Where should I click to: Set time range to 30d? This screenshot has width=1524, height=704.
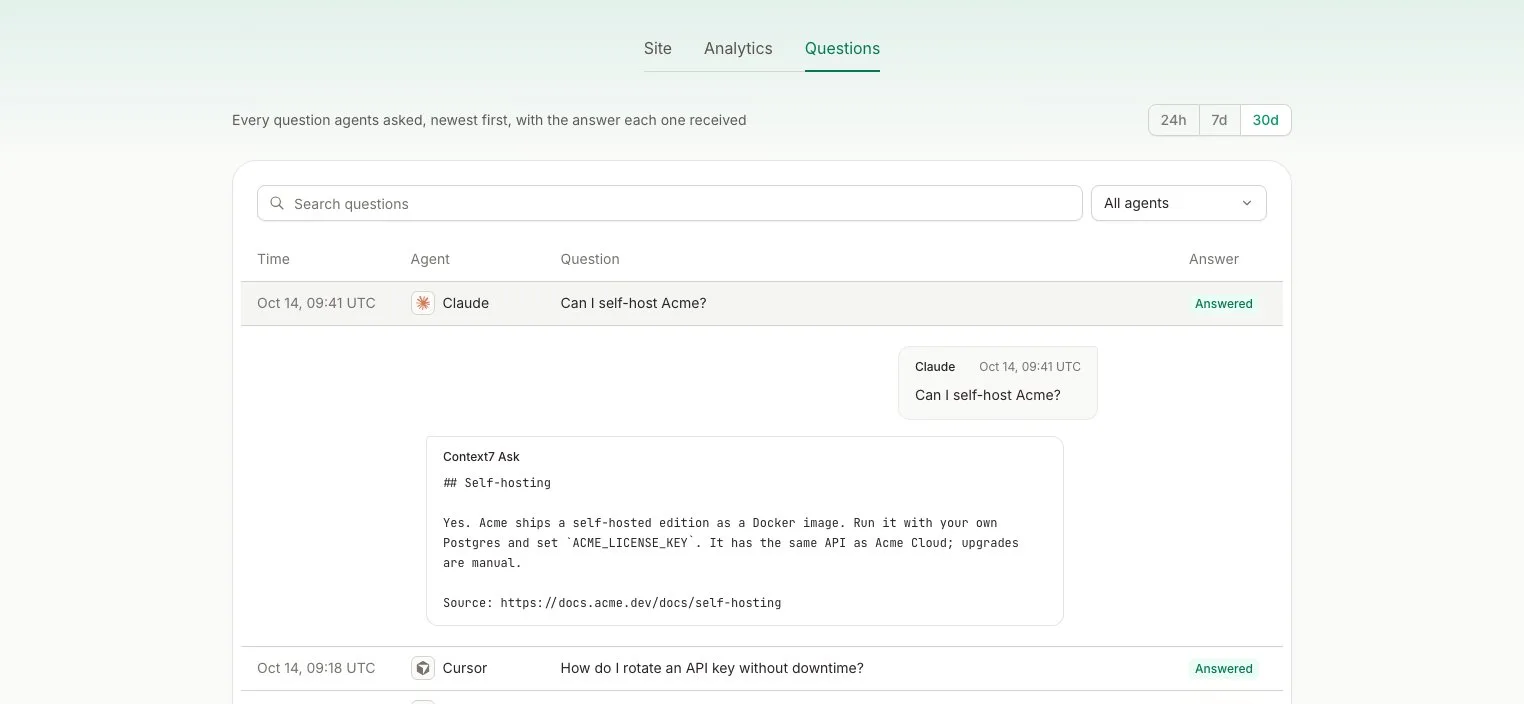click(x=1266, y=120)
